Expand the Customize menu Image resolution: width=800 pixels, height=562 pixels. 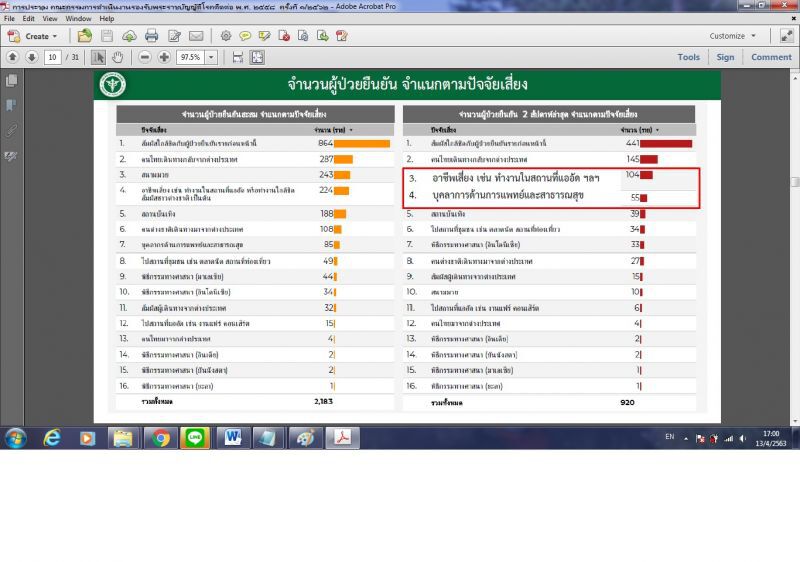733,36
